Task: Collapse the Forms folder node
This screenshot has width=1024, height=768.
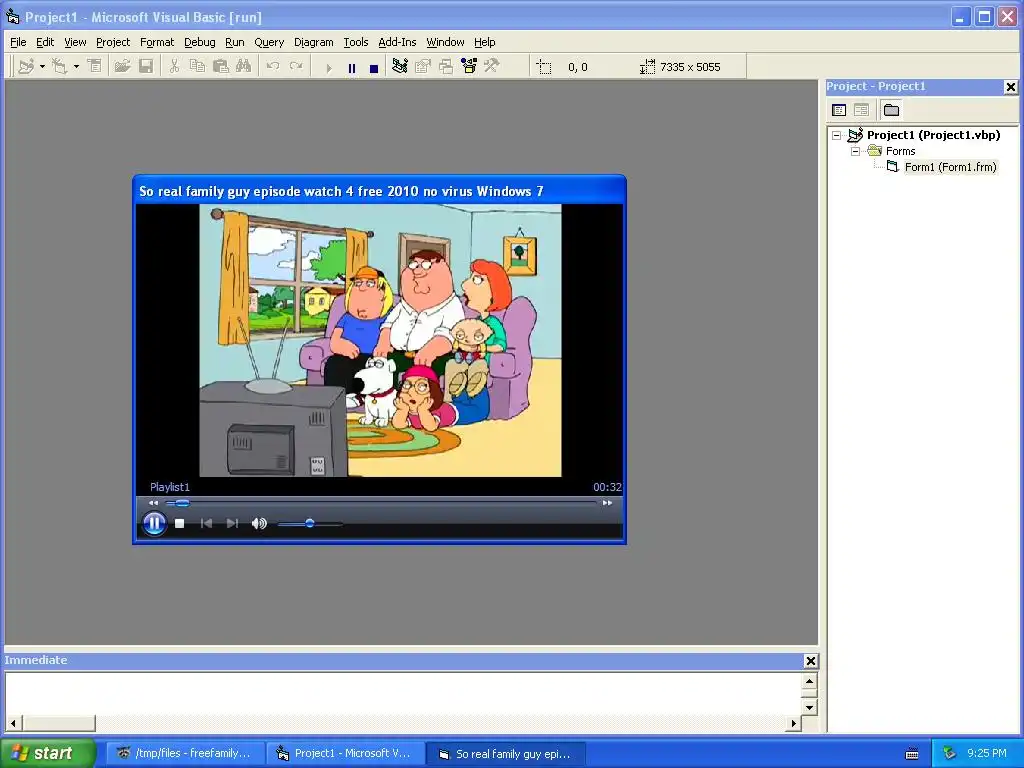Action: pos(856,152)
